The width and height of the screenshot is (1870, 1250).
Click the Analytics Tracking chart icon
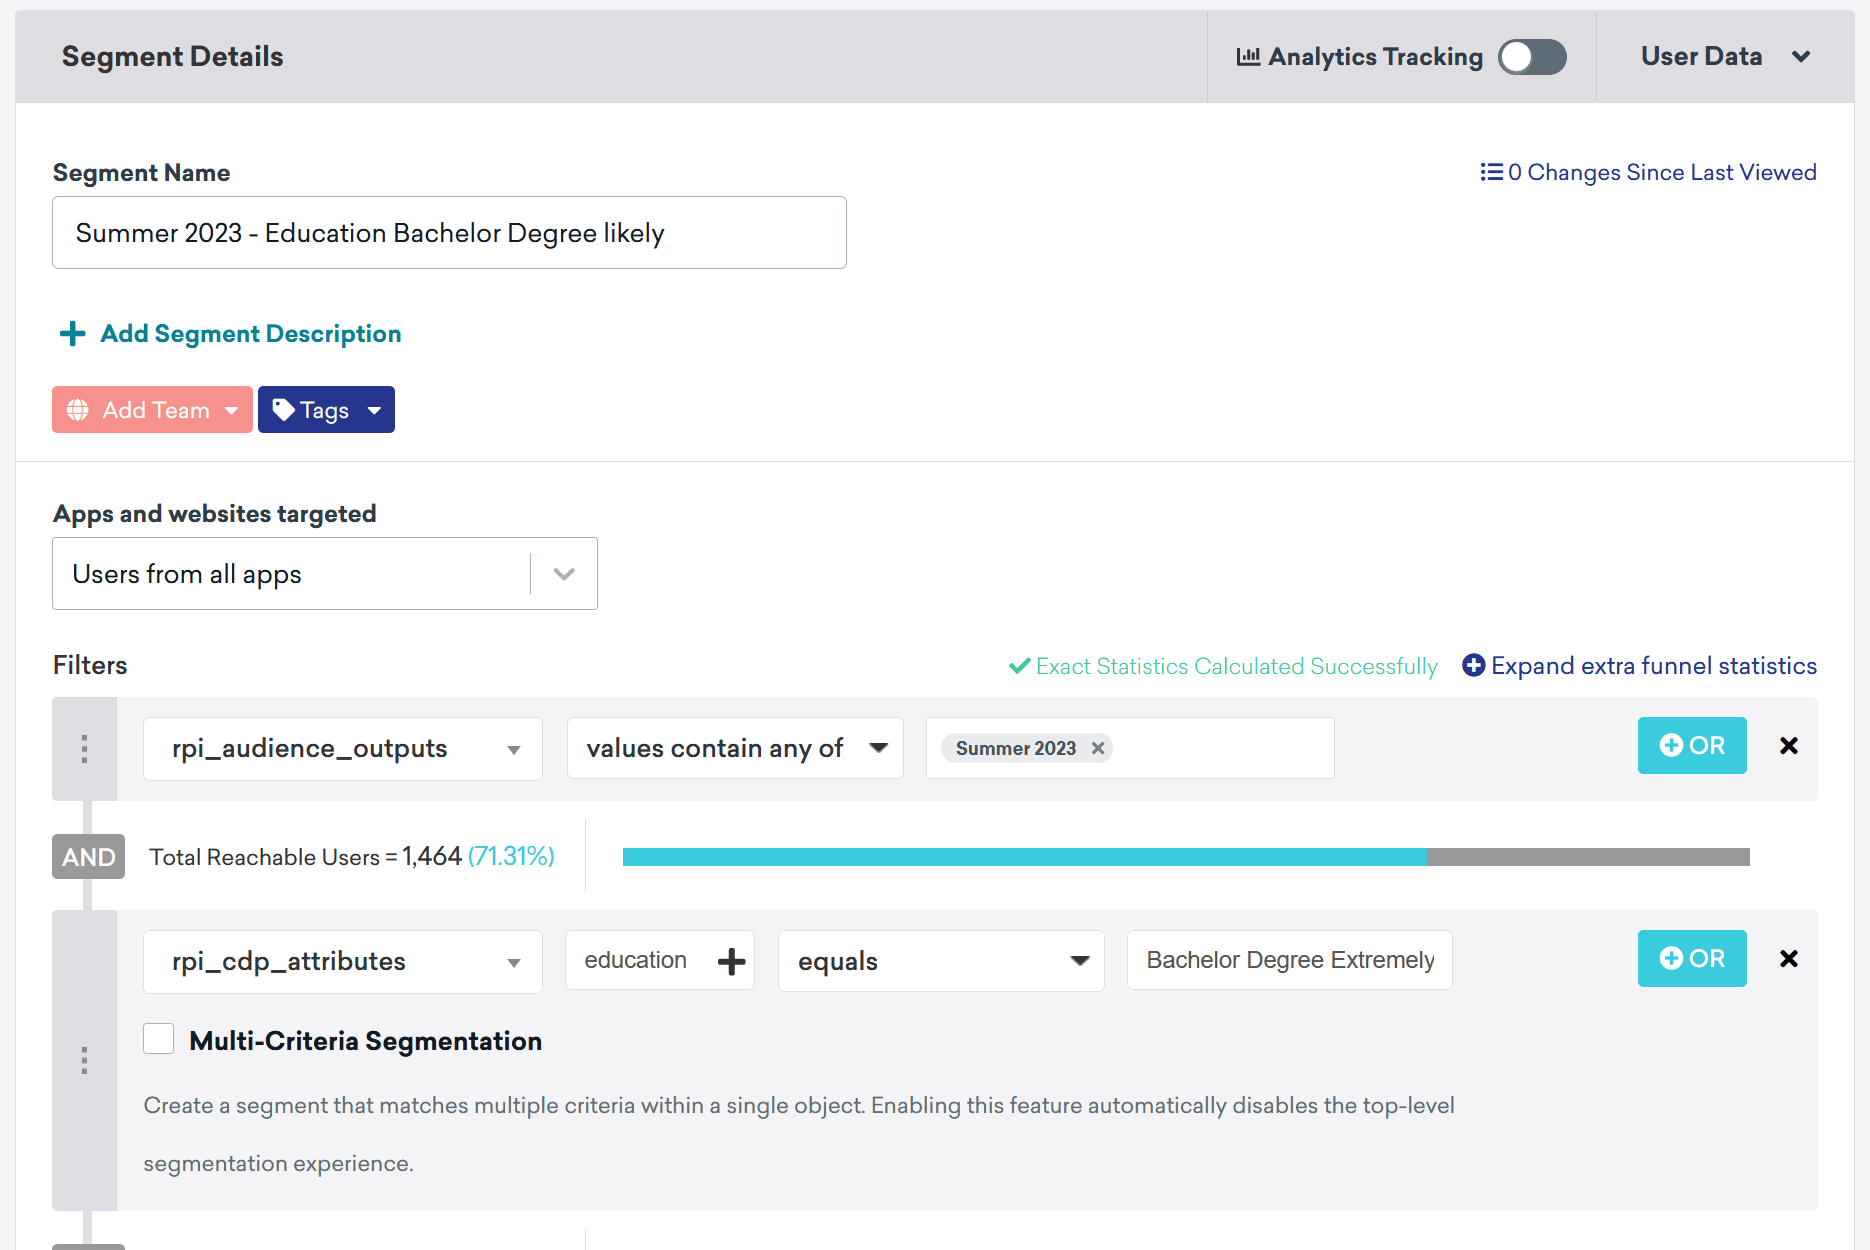click(1247, 57)
